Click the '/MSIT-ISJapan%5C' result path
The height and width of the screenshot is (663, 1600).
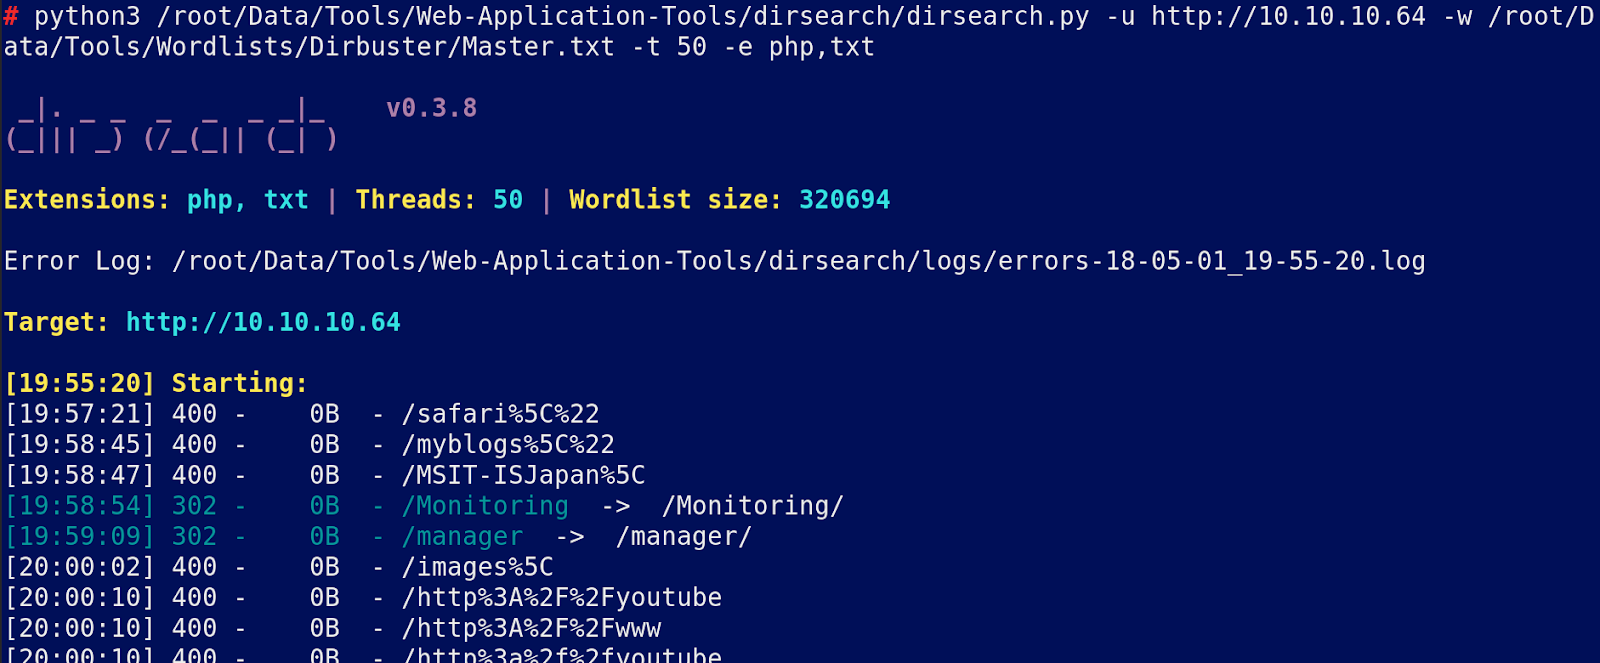click(x=523, y=475)
